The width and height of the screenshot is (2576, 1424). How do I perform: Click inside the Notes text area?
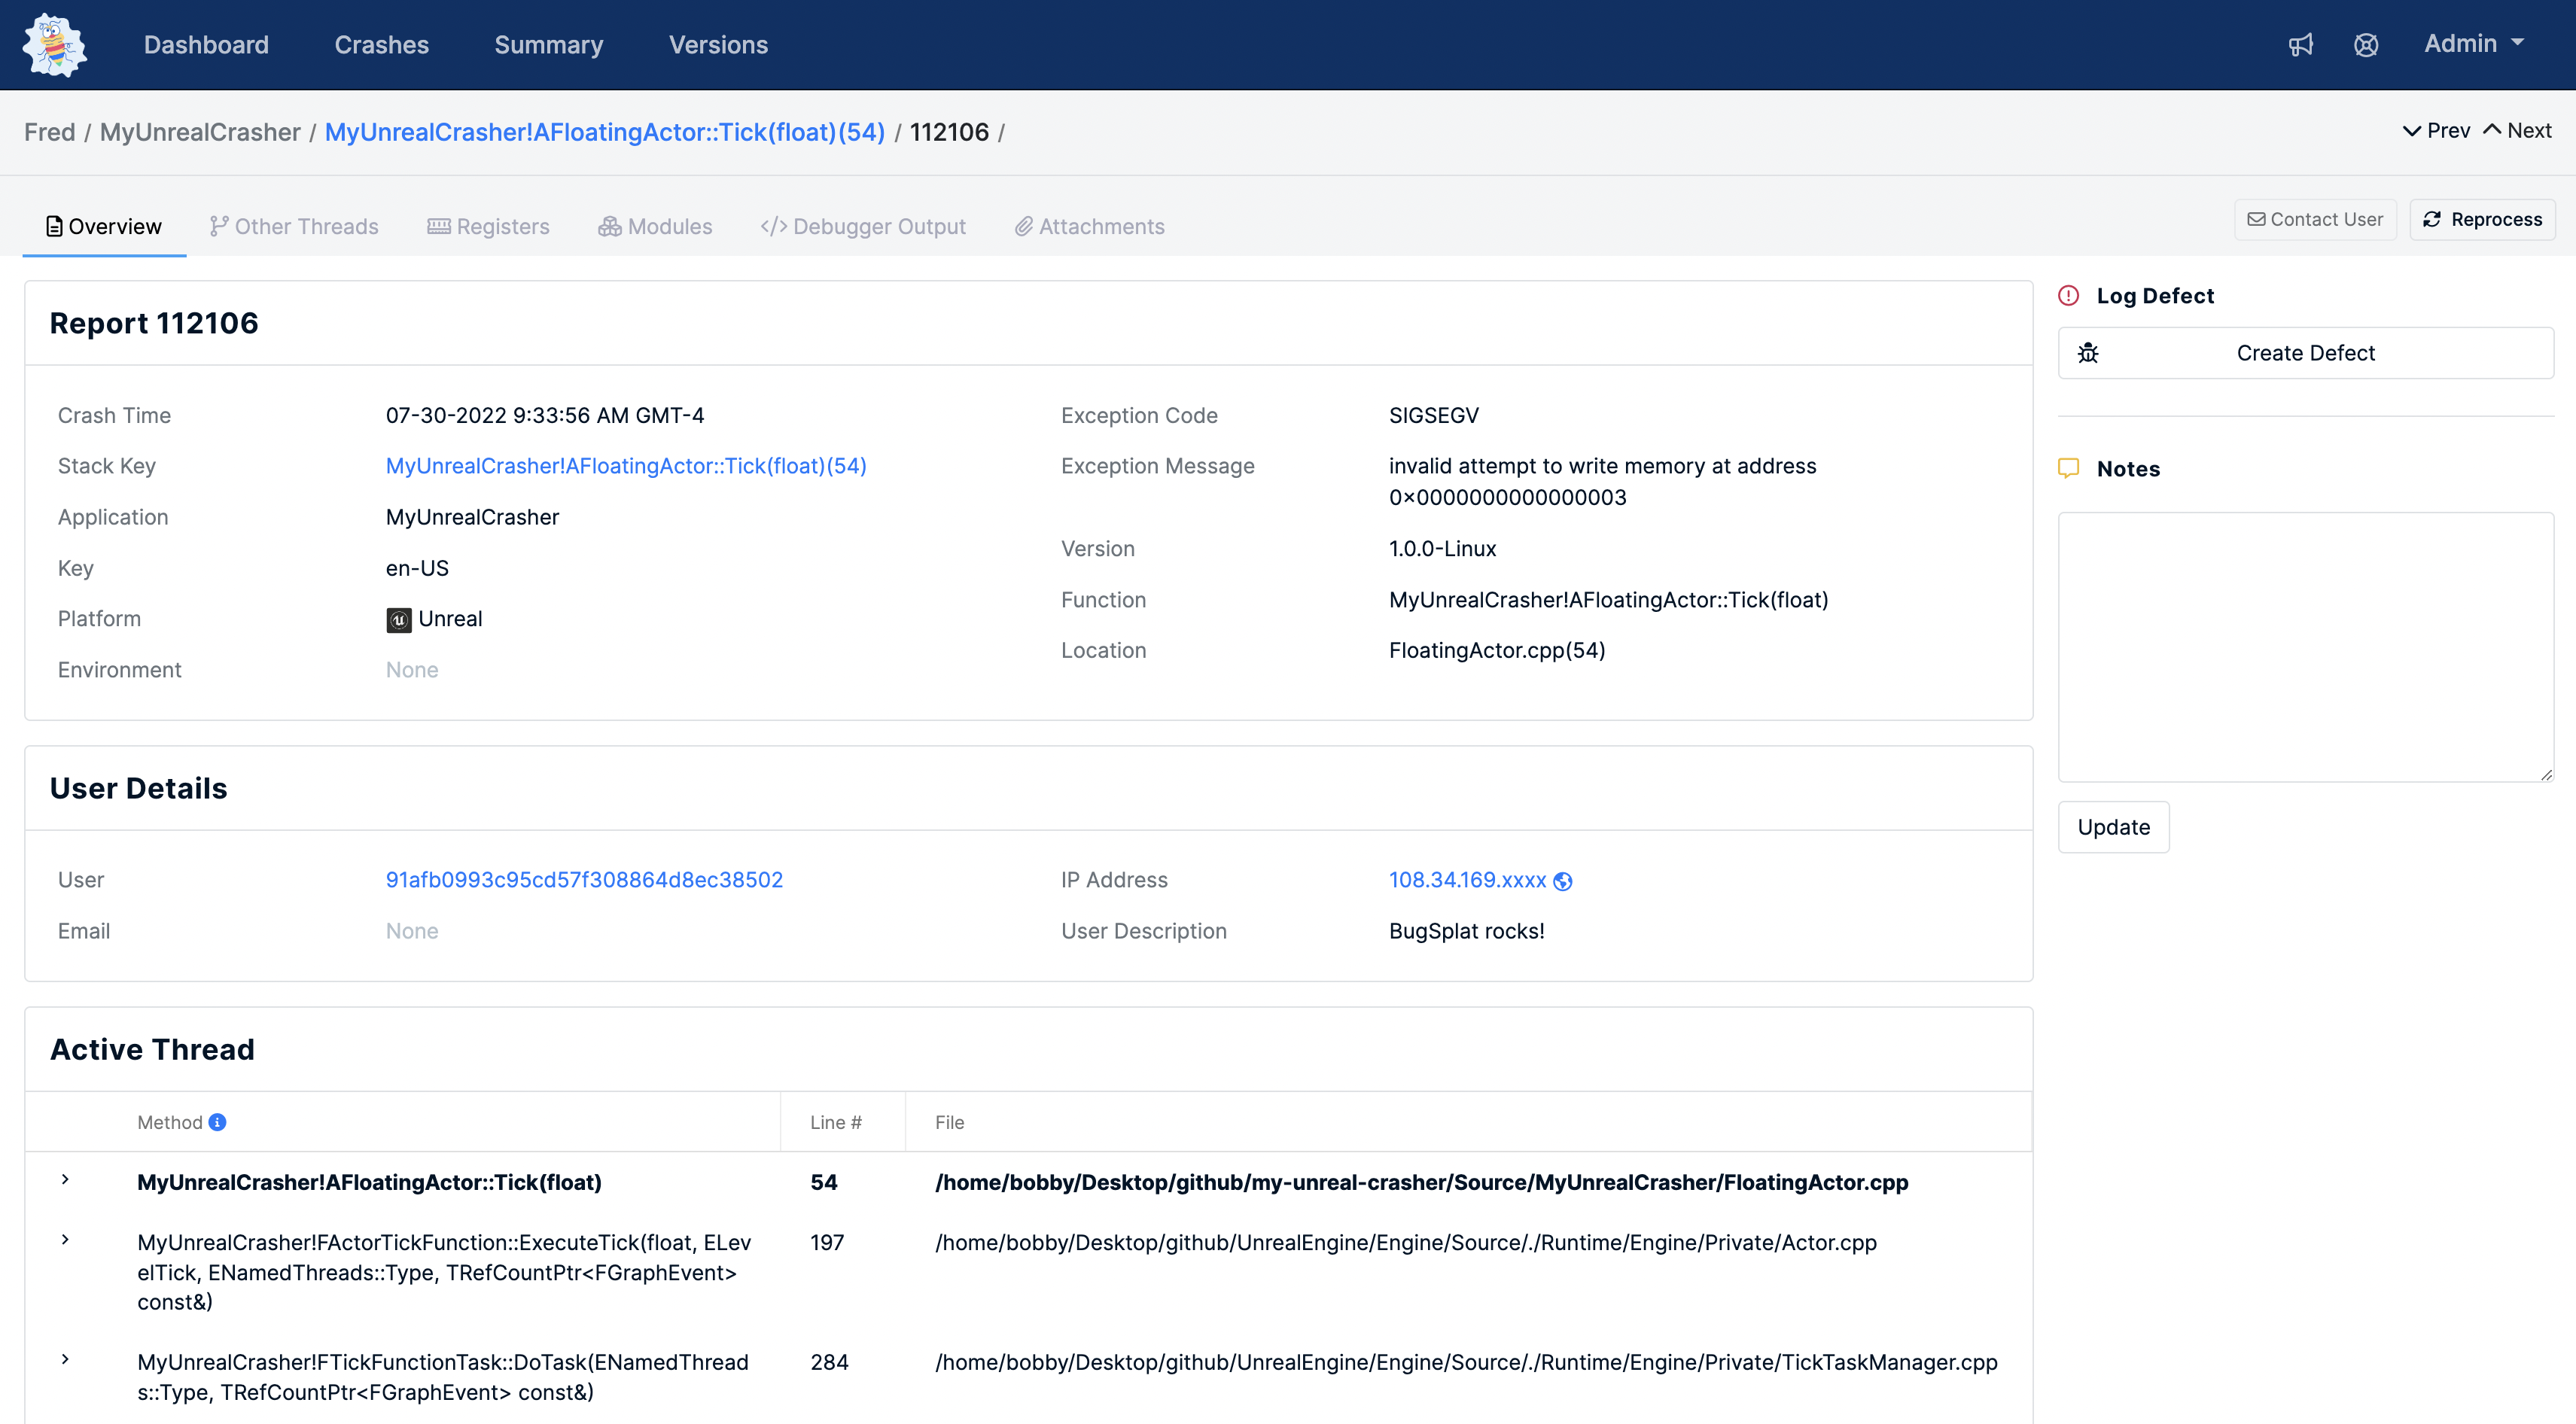[x=2305, y=647]
